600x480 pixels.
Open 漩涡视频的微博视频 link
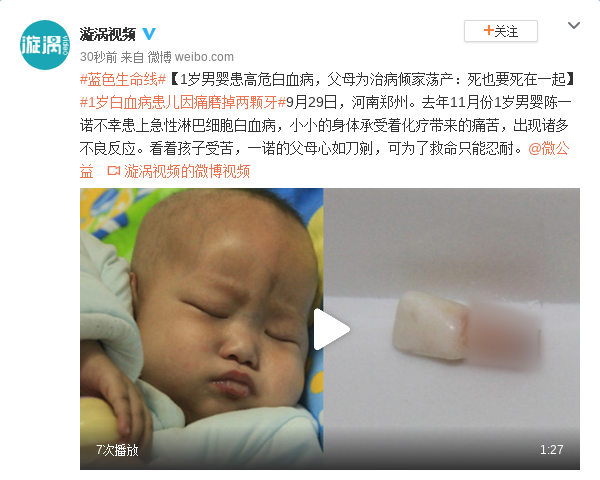pos(187,171)
